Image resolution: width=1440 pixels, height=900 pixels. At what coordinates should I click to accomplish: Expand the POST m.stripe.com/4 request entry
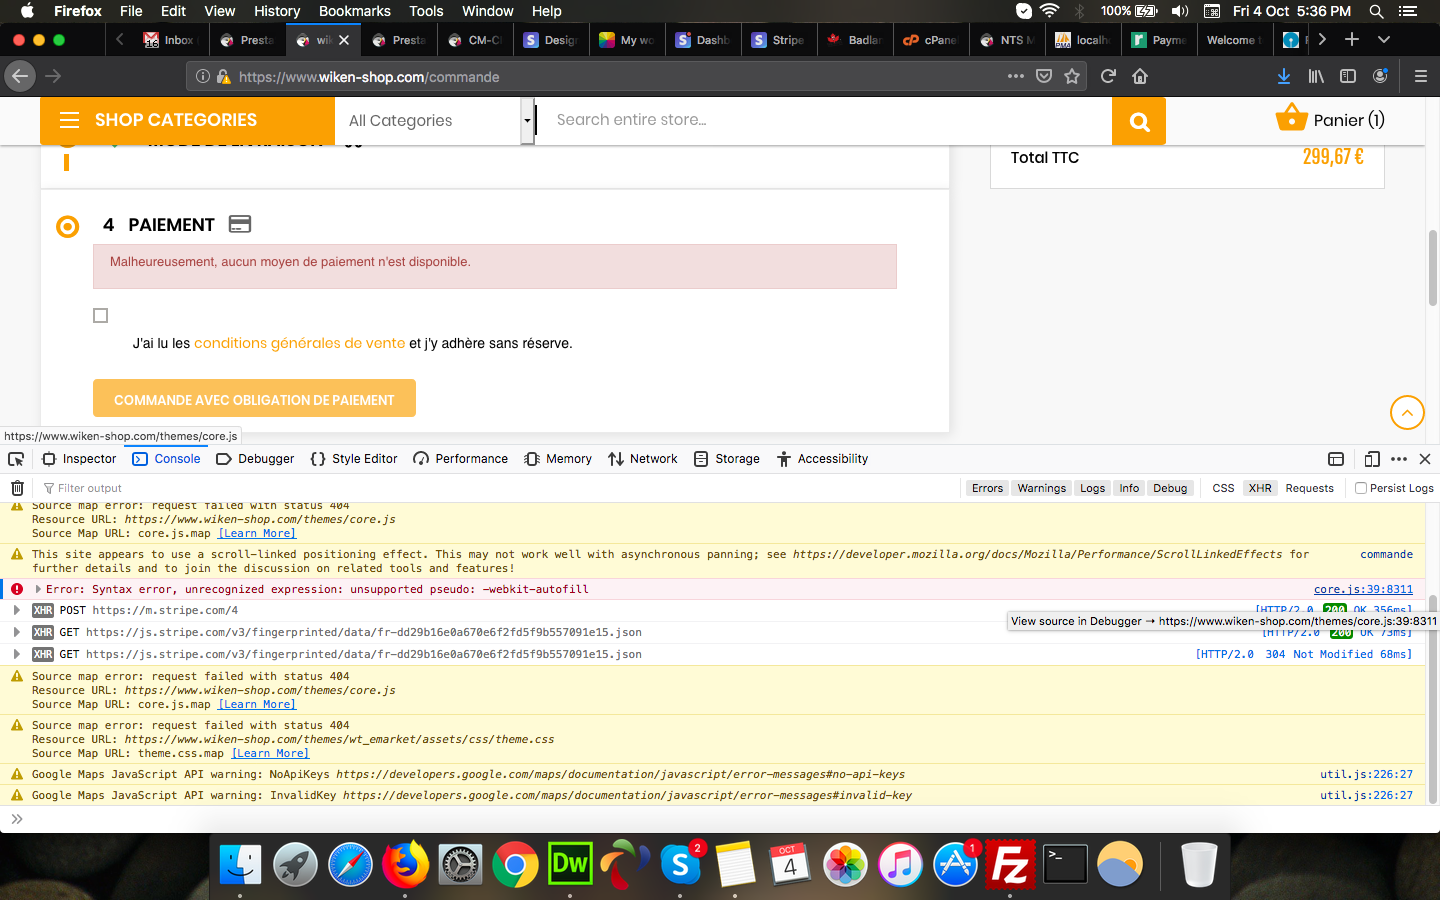[x=17, y=610]
